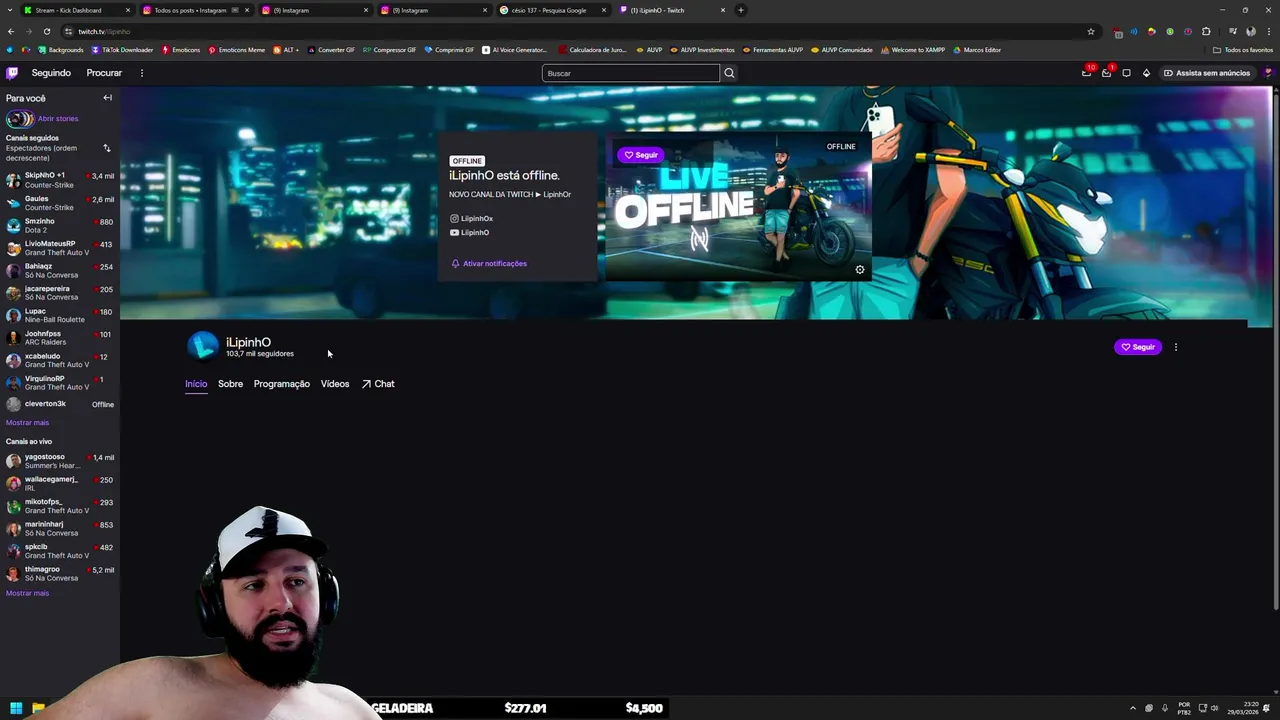Open thimagroo channel
This screenshot has height=720, width=1280.
pos(60,573)
